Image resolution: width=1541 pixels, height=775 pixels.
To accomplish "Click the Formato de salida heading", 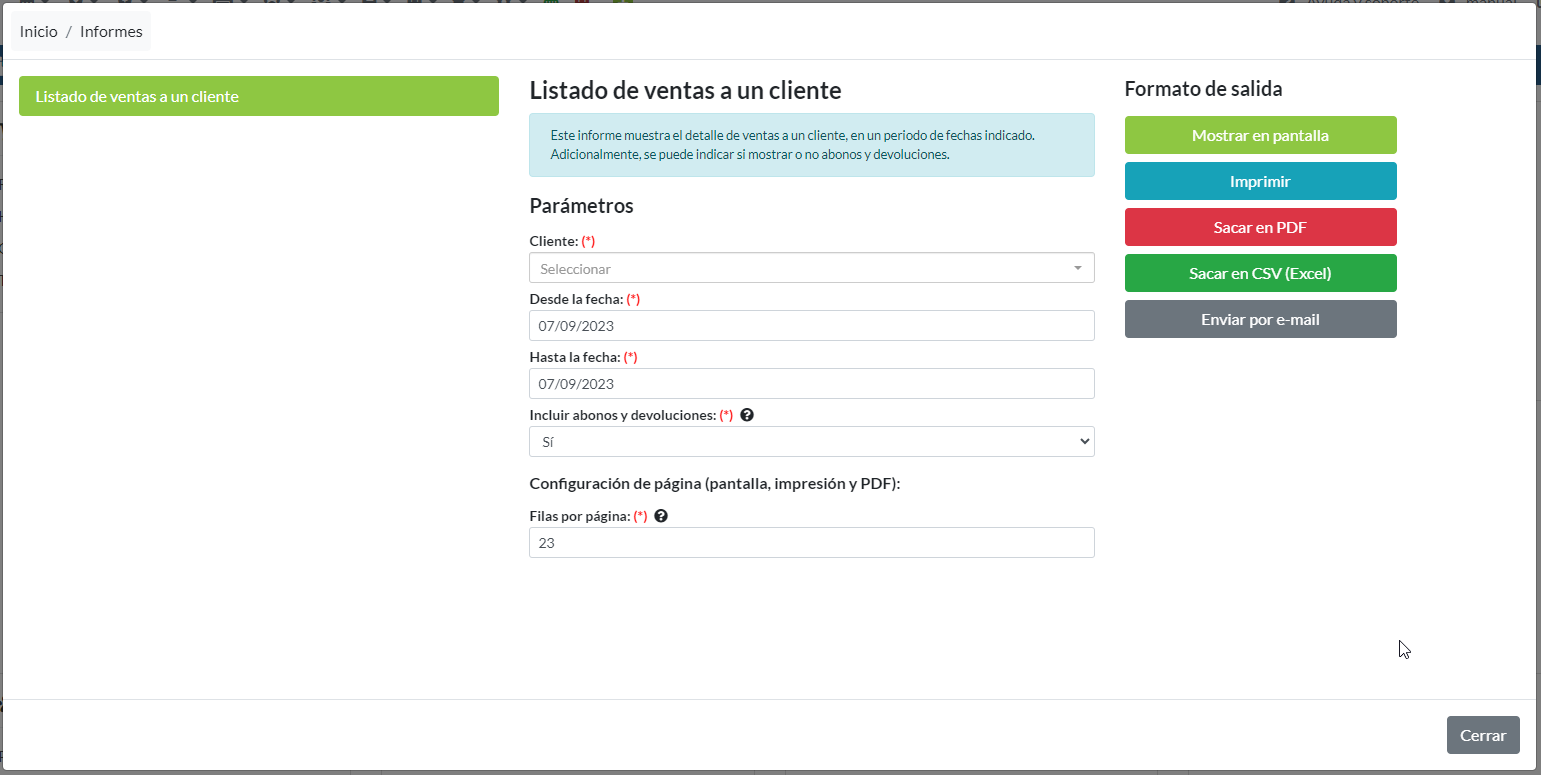I will [1203, 89].
